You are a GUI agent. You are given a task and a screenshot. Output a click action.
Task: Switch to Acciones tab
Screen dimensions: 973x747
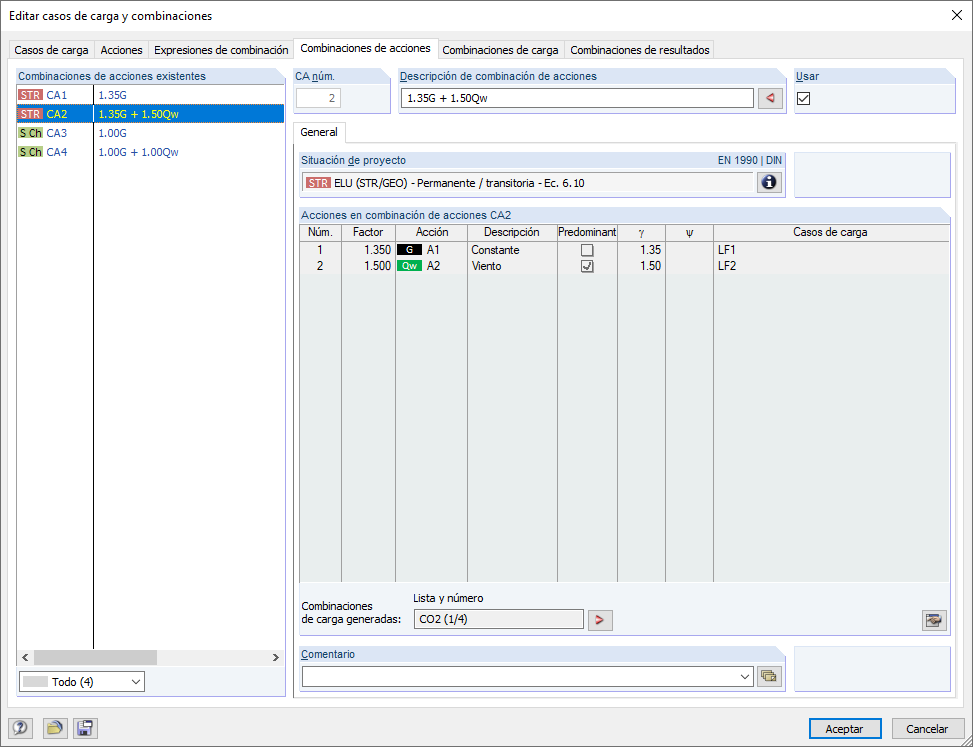point(122,50)
